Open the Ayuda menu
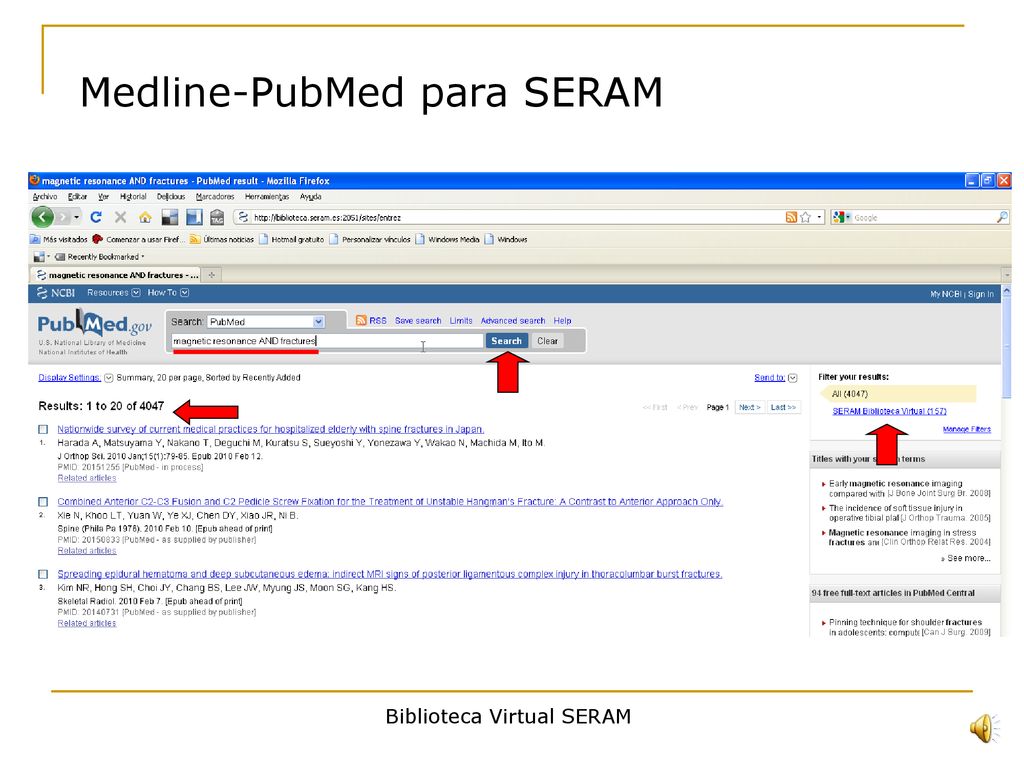Viewport: 1024px width, 768px height. point(310,197)
